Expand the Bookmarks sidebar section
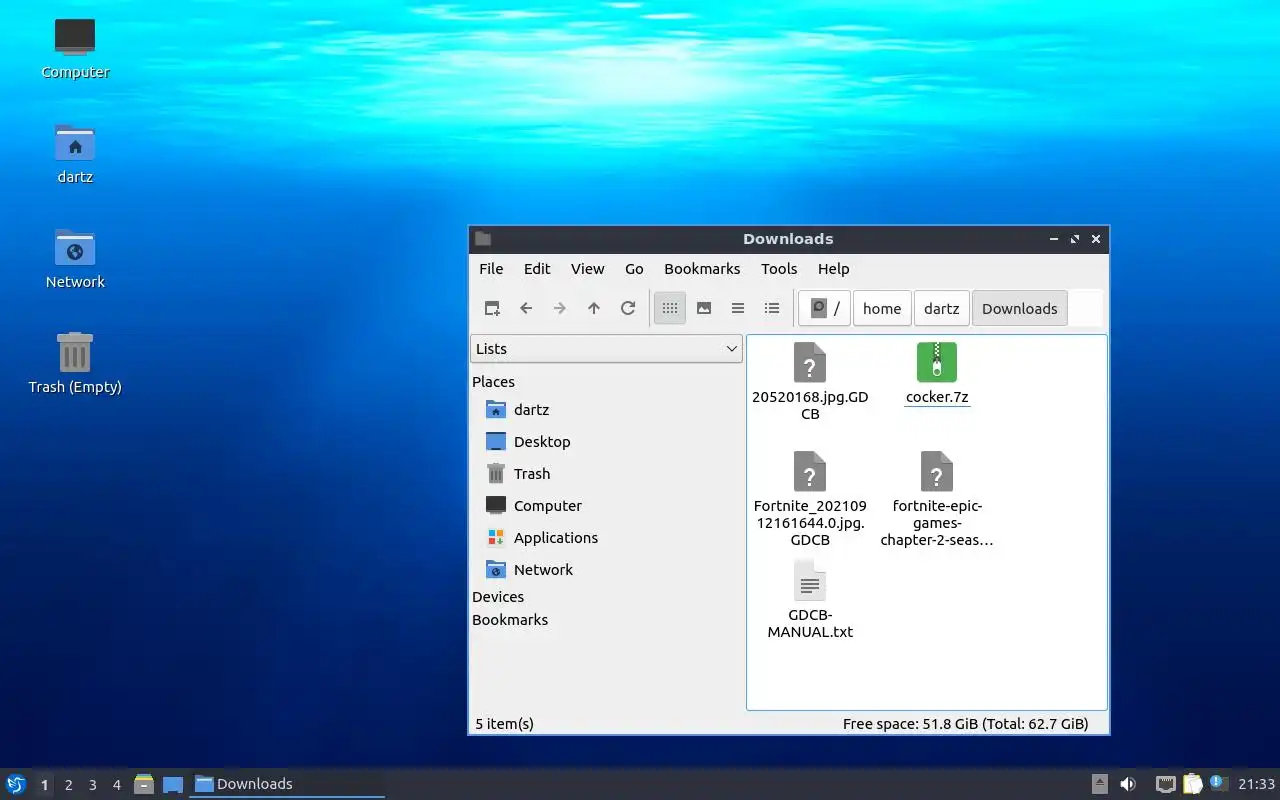 tap(510, 620)
